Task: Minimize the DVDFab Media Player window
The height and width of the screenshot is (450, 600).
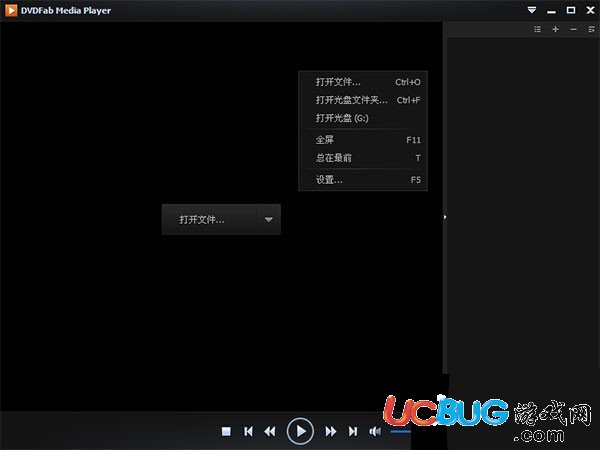Action: (551, 11)
